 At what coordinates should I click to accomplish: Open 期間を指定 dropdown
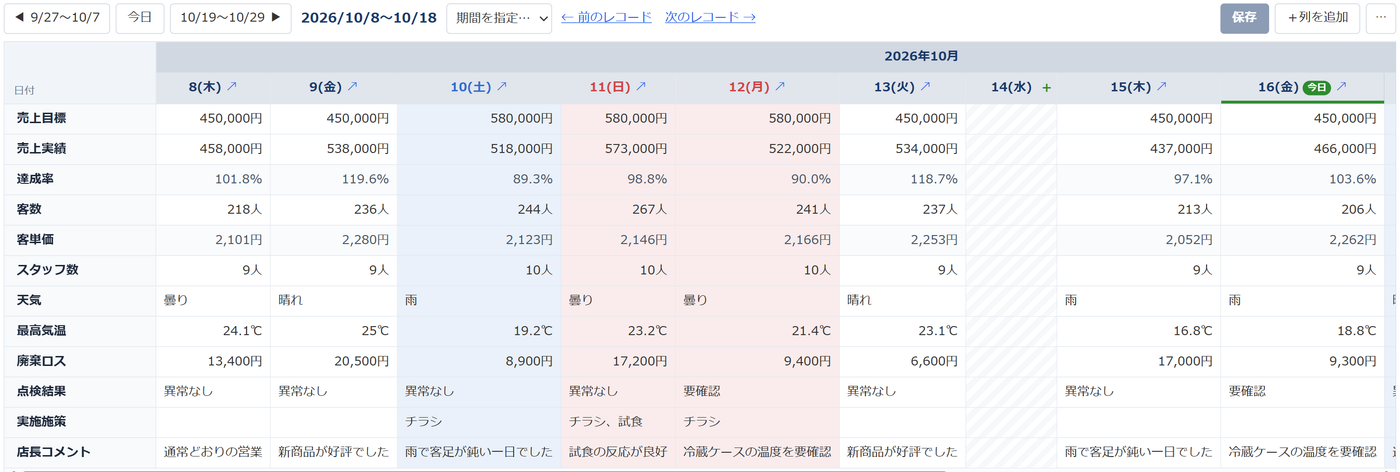[x=499, y=18]
